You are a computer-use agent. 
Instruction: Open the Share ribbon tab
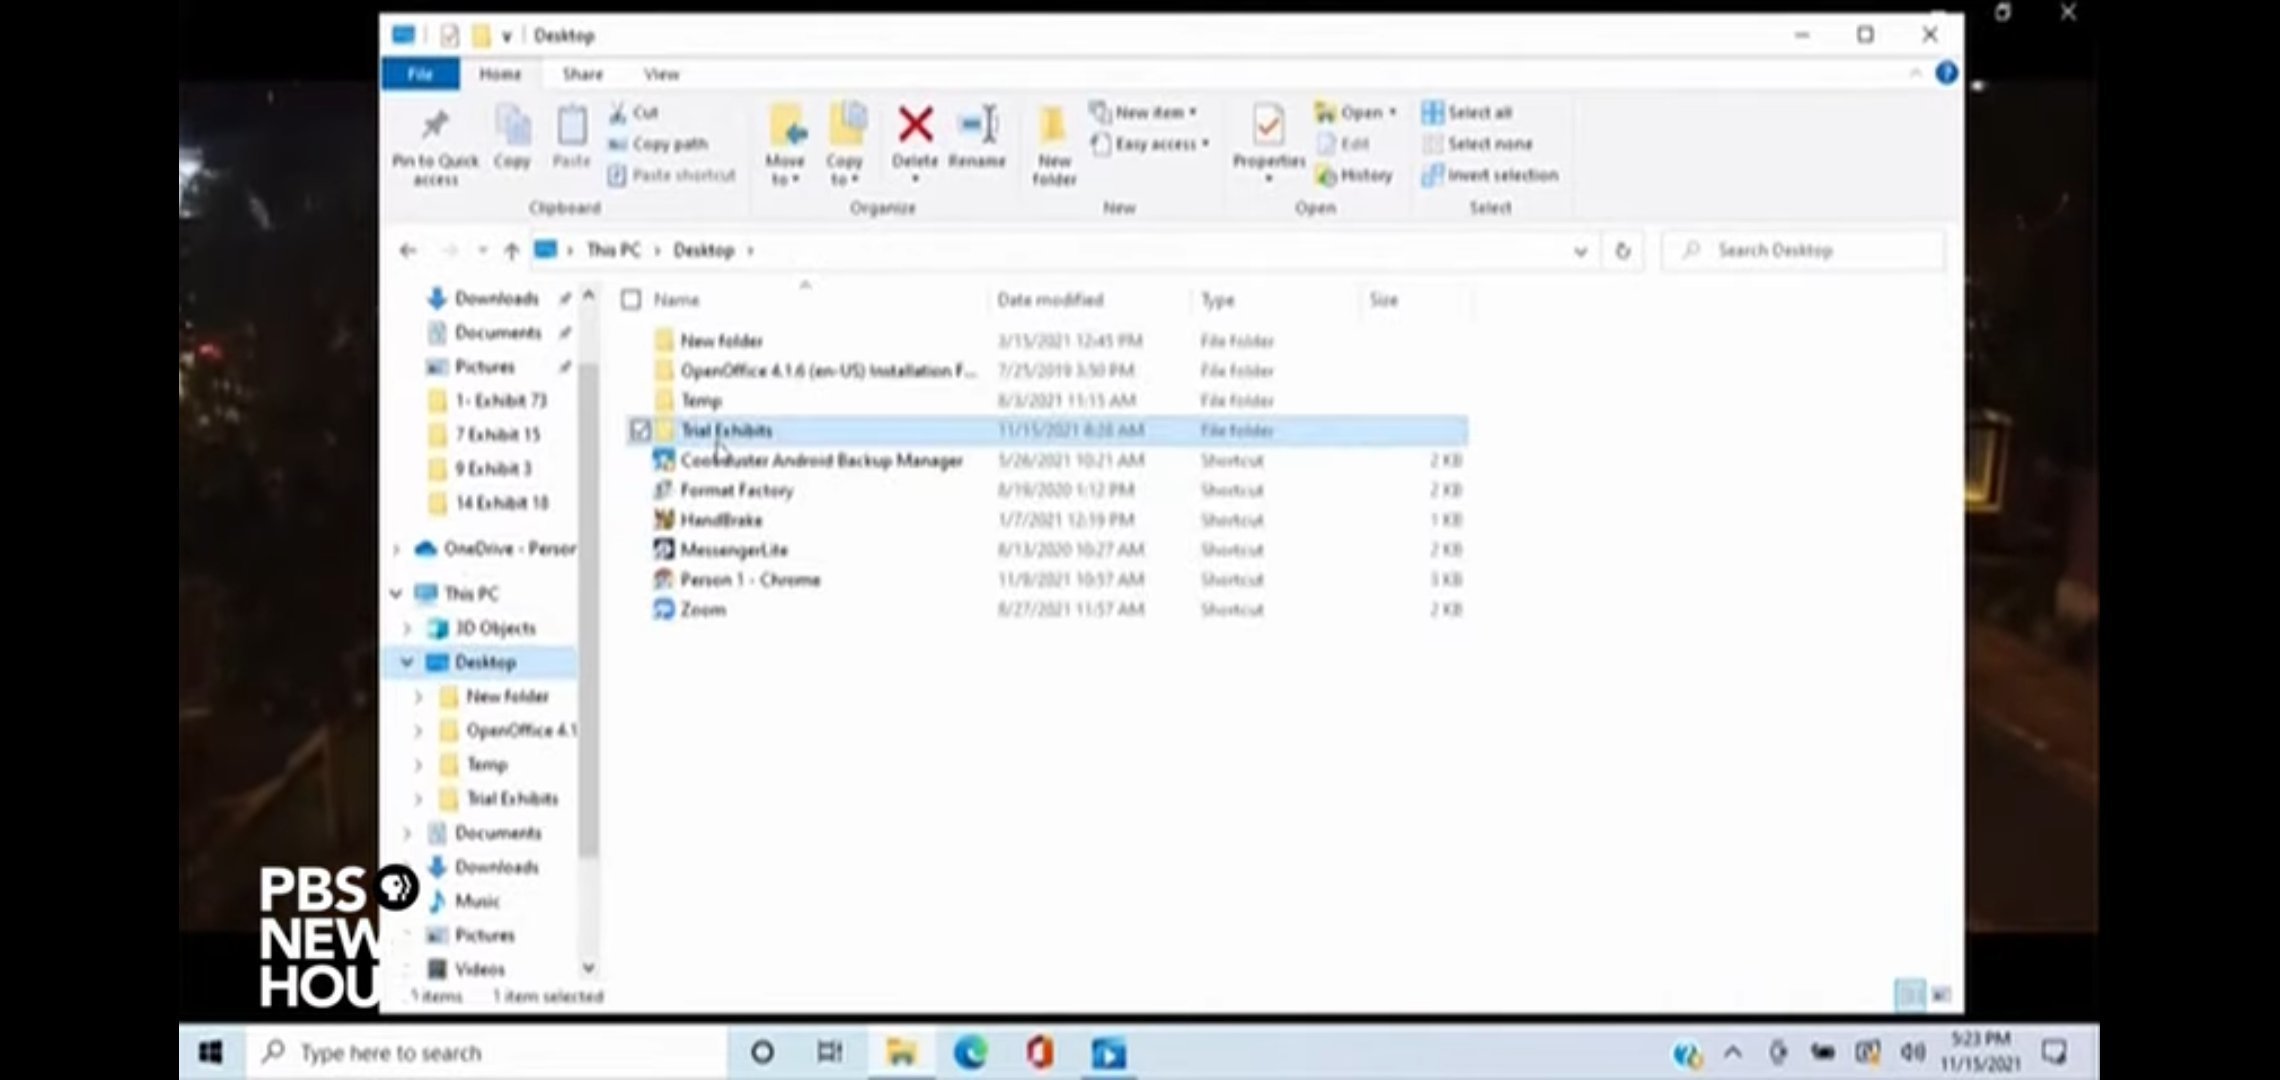coord(582,74)
